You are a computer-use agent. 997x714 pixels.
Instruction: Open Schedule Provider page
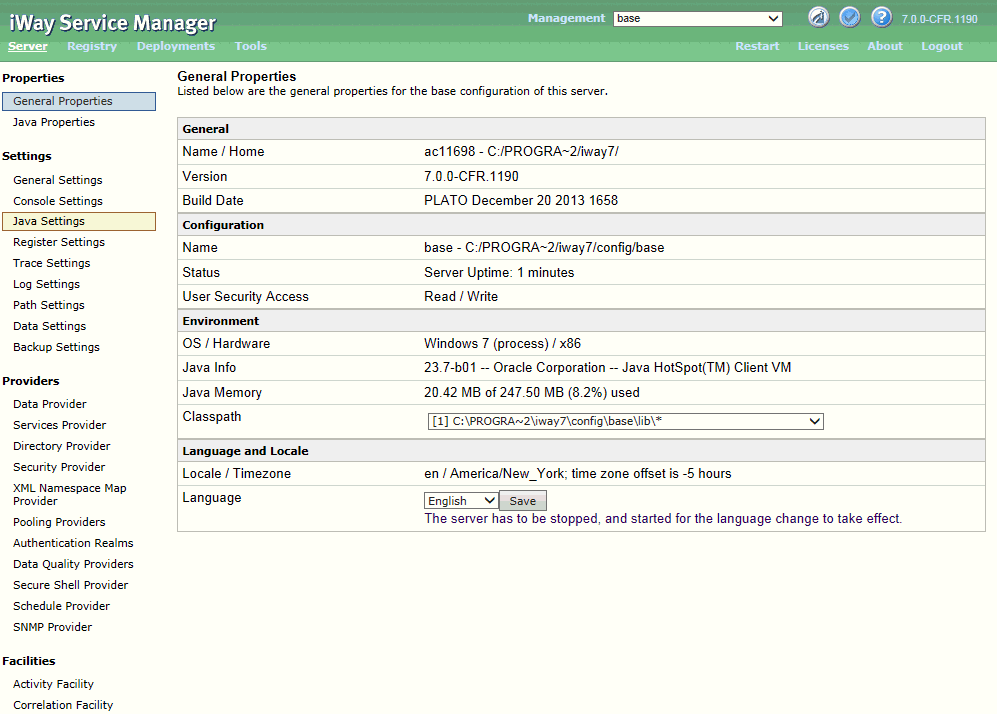[62, 606]
